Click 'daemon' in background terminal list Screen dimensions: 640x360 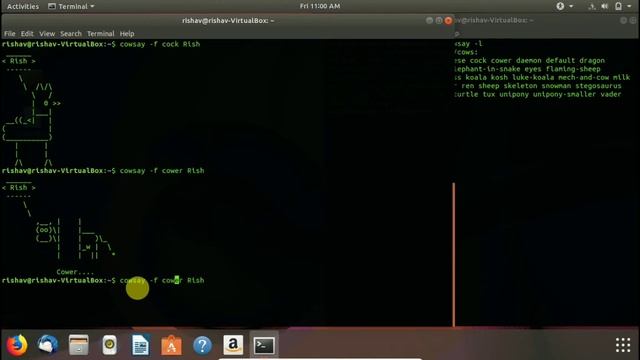528,60
